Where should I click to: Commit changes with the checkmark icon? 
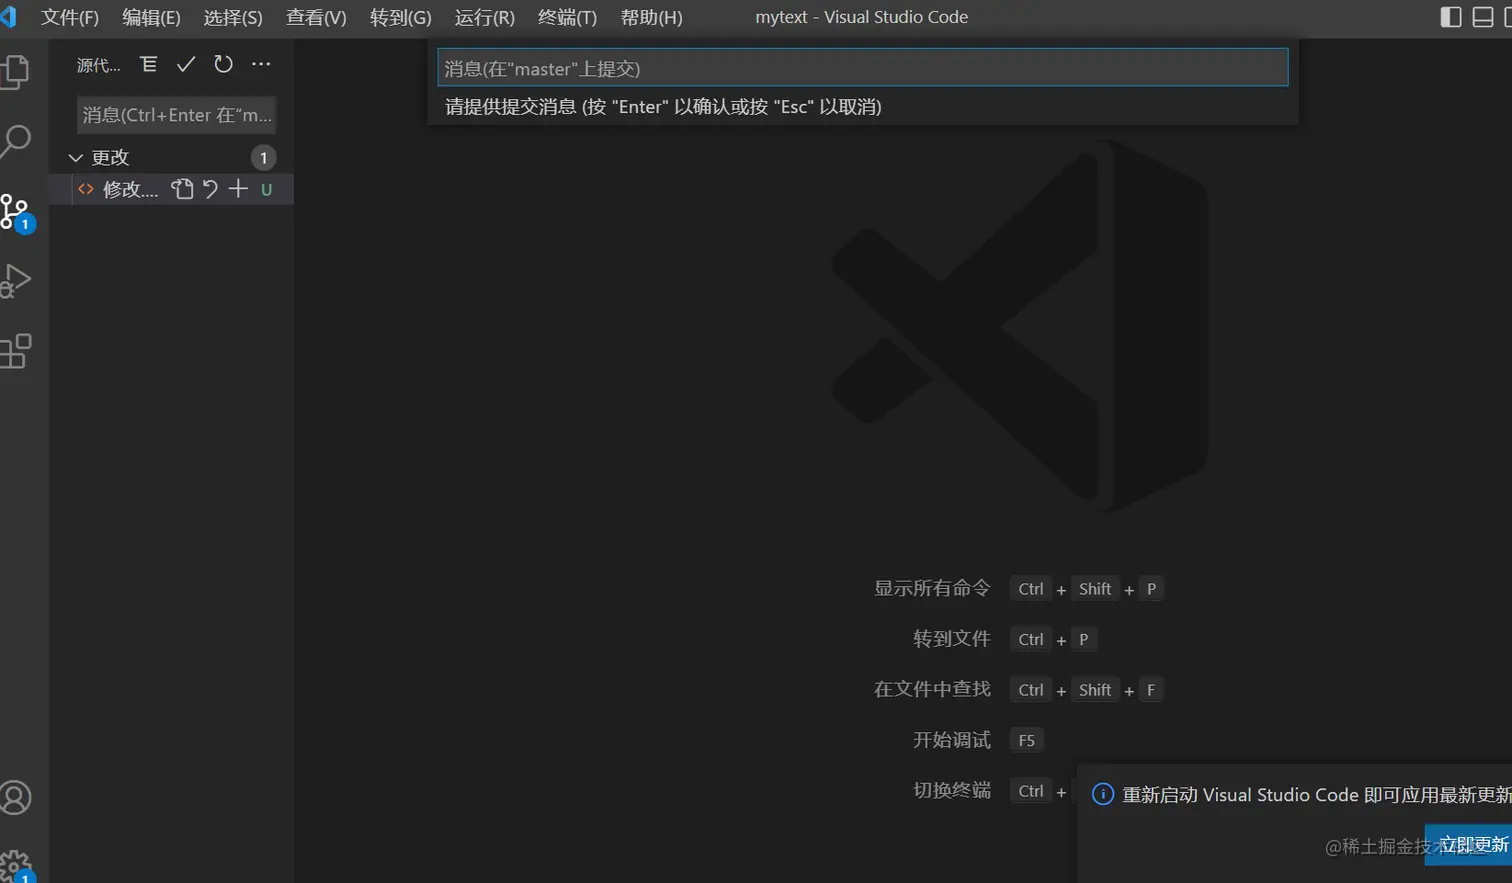pyautogui.click(x=185, y=64)
